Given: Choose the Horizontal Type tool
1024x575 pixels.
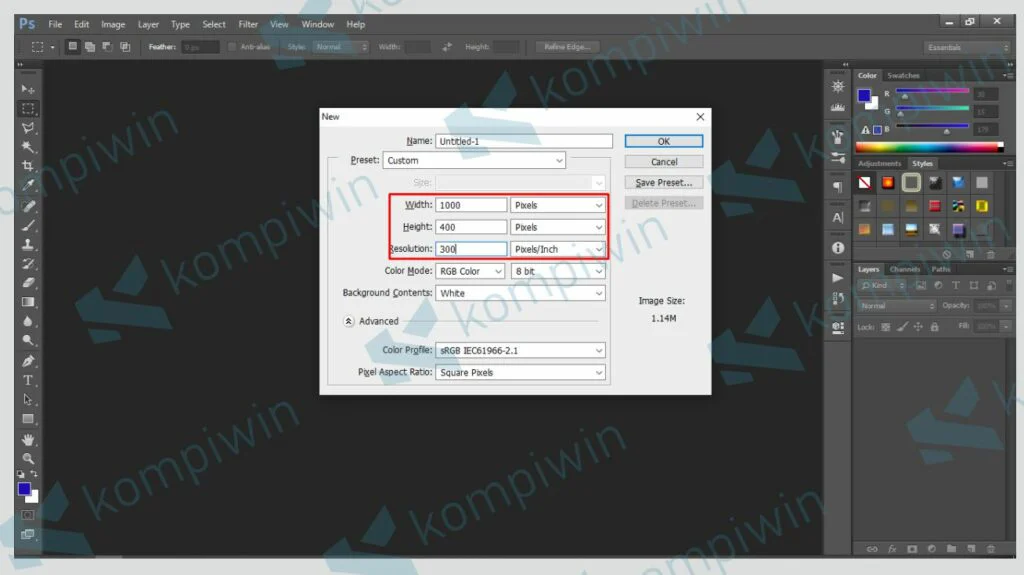Looking at the screenshot, I should (28, 380).
